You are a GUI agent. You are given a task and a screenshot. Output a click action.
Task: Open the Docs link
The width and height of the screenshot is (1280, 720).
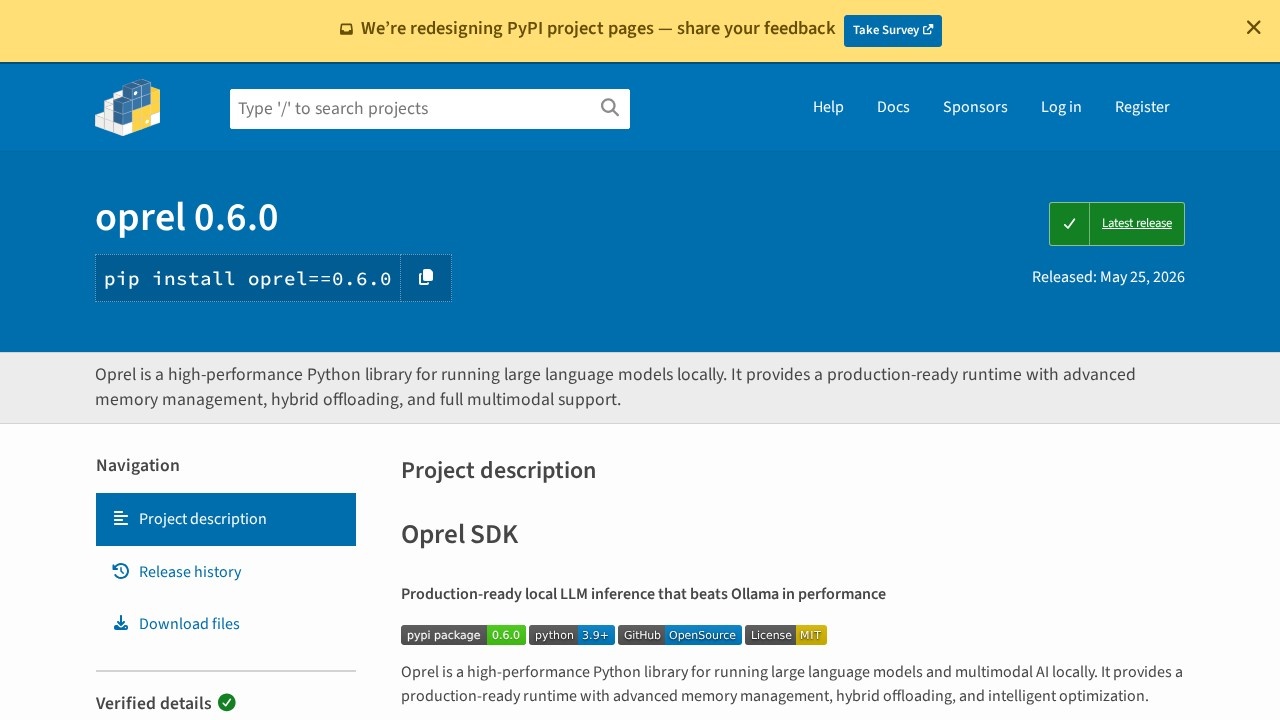coord(893,107)
